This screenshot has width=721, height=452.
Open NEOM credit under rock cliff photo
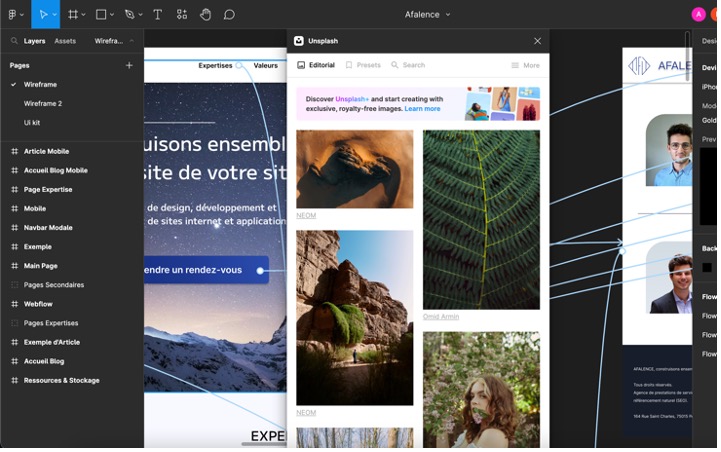[306, 412]
